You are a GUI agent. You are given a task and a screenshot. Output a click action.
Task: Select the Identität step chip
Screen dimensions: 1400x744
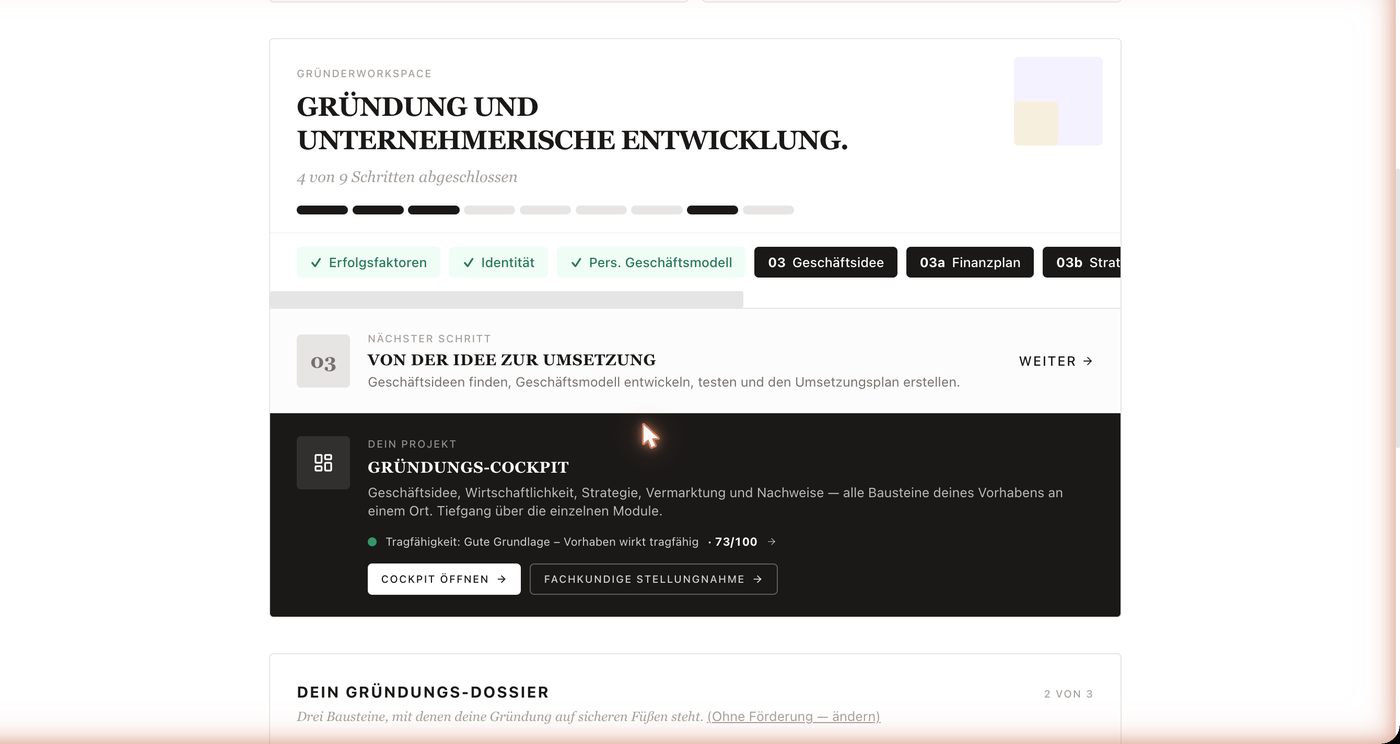pyautogui.click(x=498, y=263)
